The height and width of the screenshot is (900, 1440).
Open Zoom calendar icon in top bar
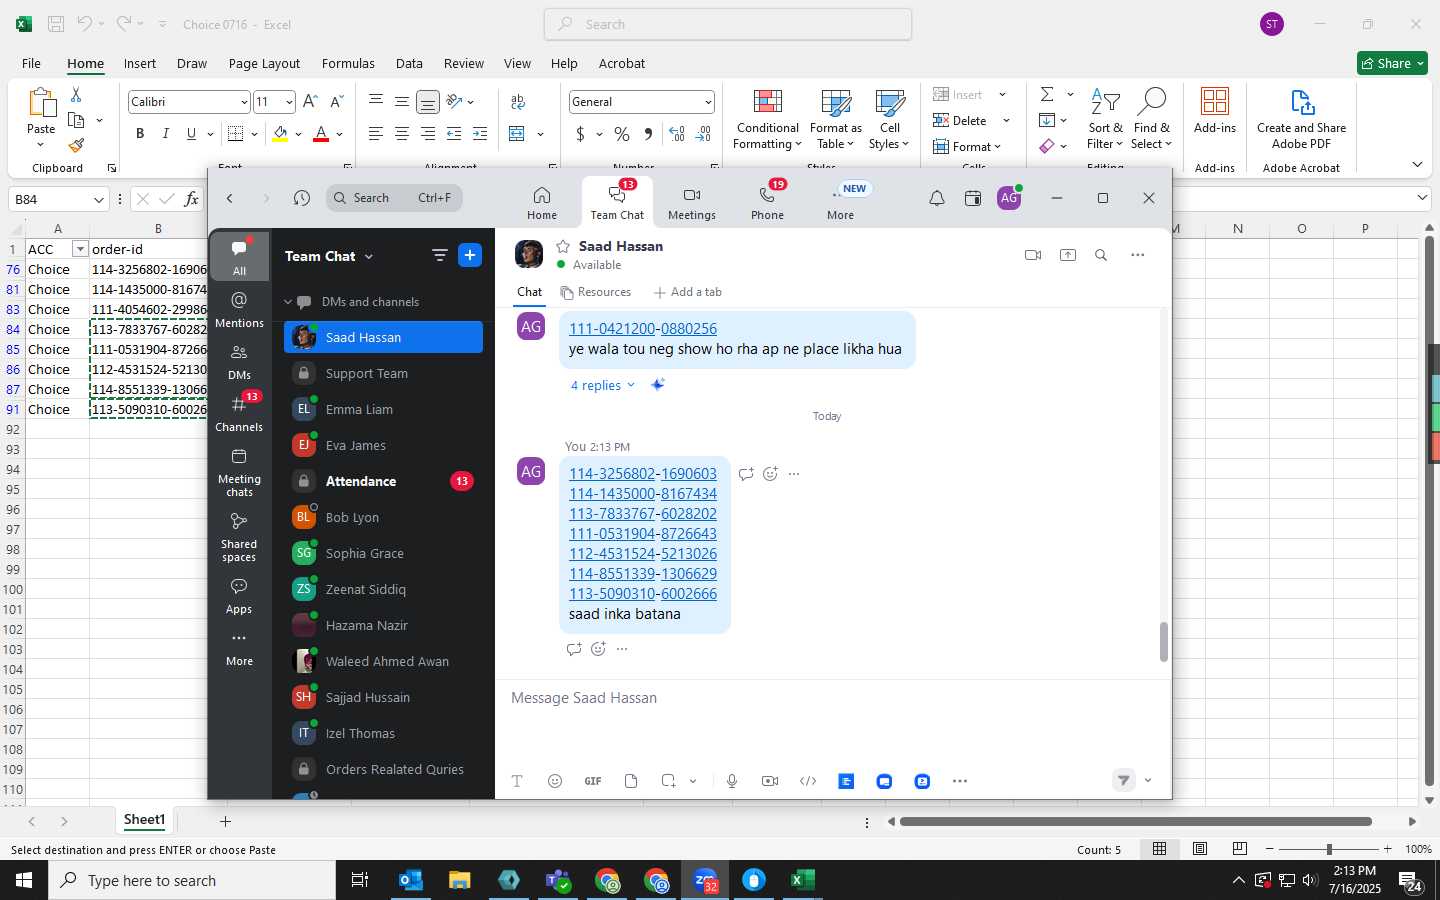point(972,198)
